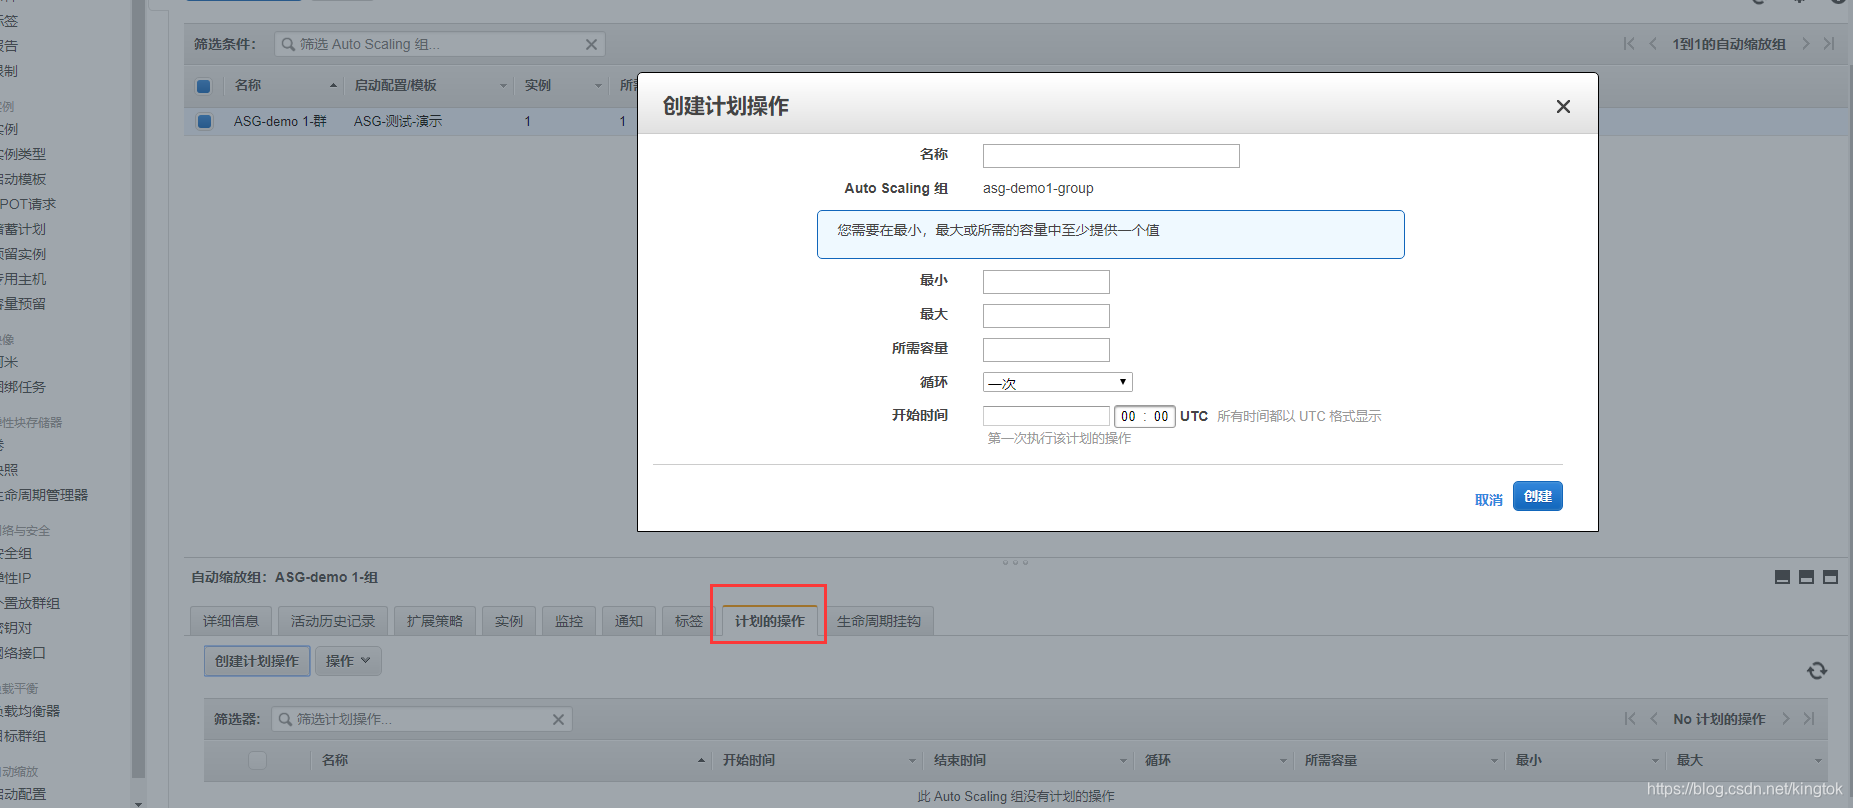Screen dimensions: 1853x808
Task: Switch to 监控 tab
Action: click(569, 621)
